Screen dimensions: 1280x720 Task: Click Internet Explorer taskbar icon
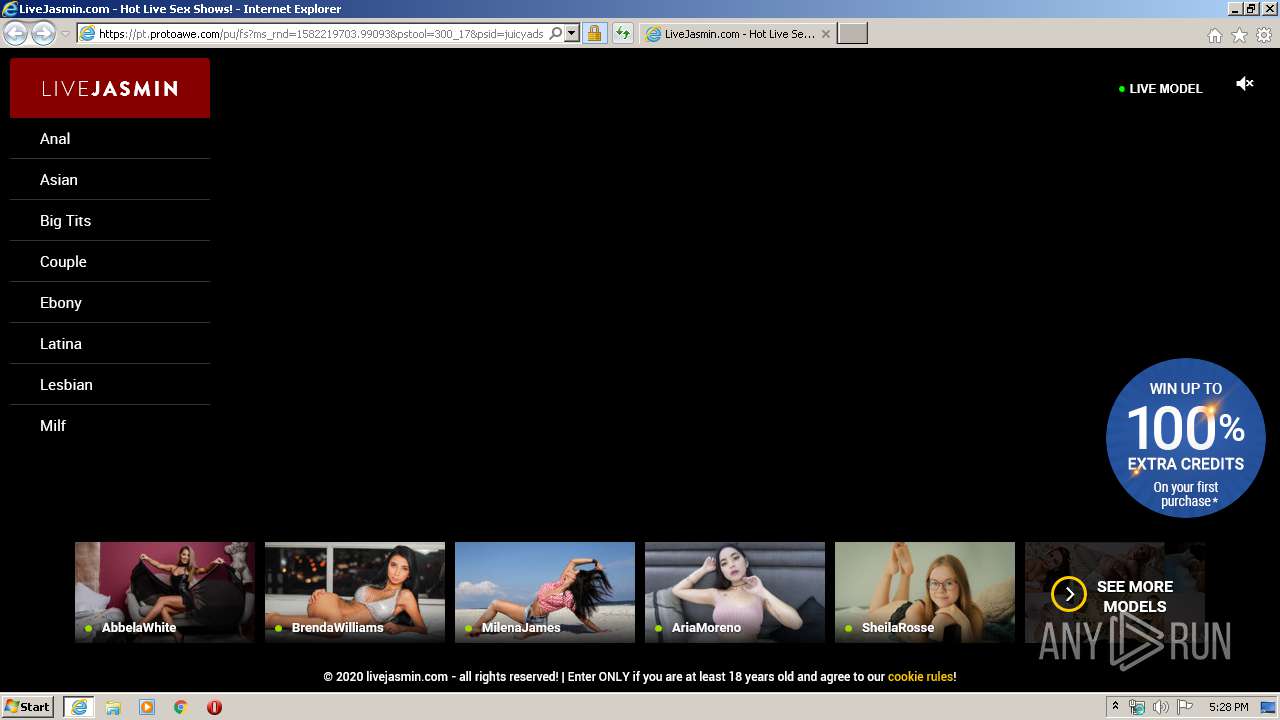tap(79, 707)
